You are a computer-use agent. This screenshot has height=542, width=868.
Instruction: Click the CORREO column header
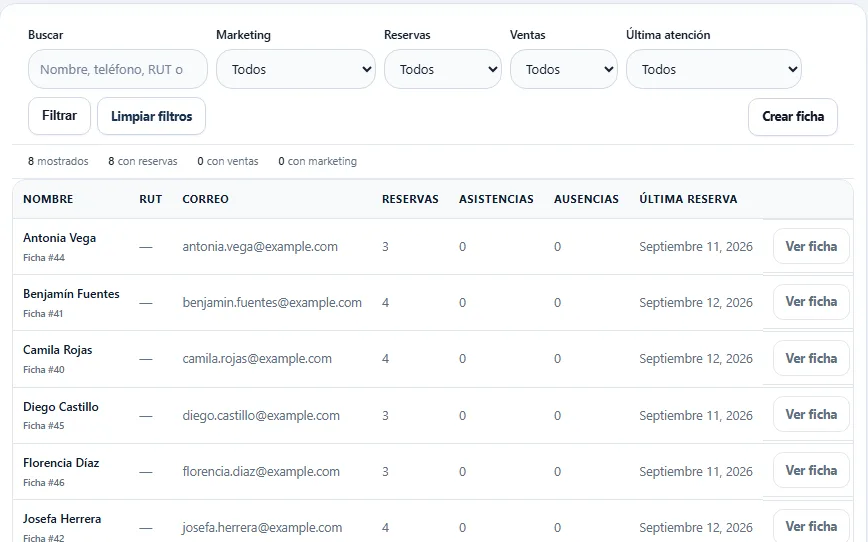205,199
